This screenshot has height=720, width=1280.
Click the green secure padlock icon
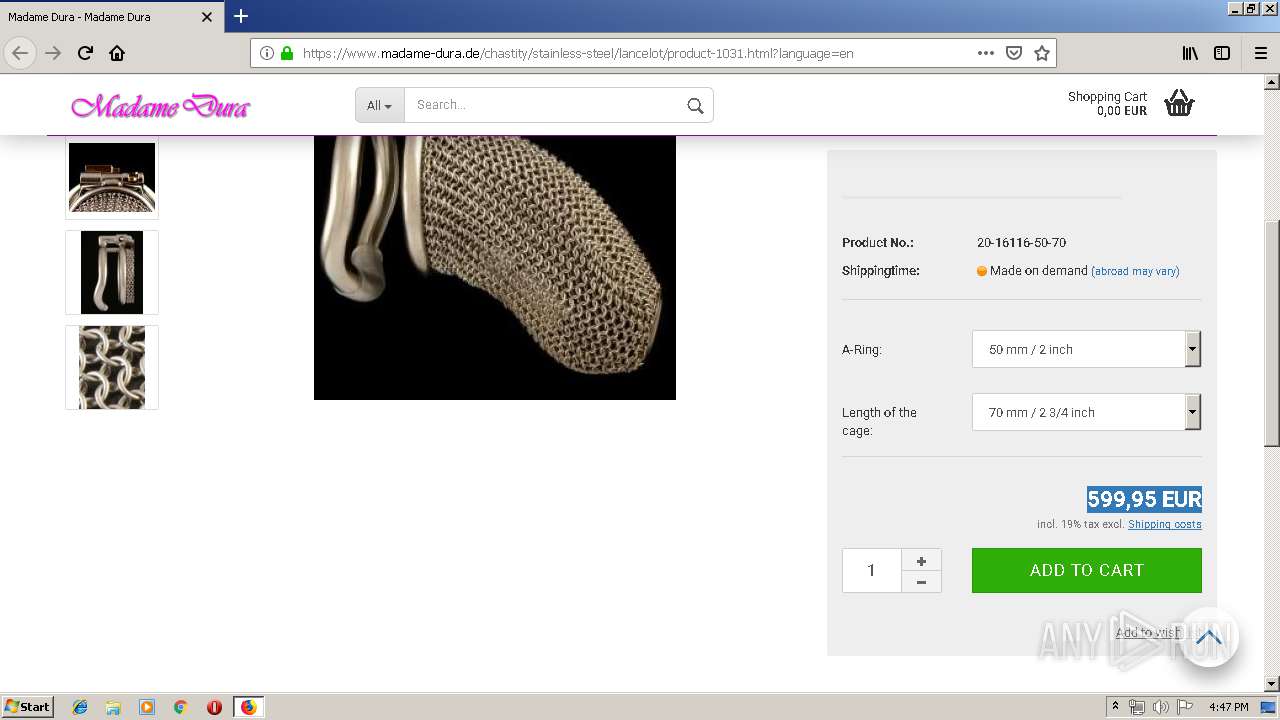tap(287, 53)
